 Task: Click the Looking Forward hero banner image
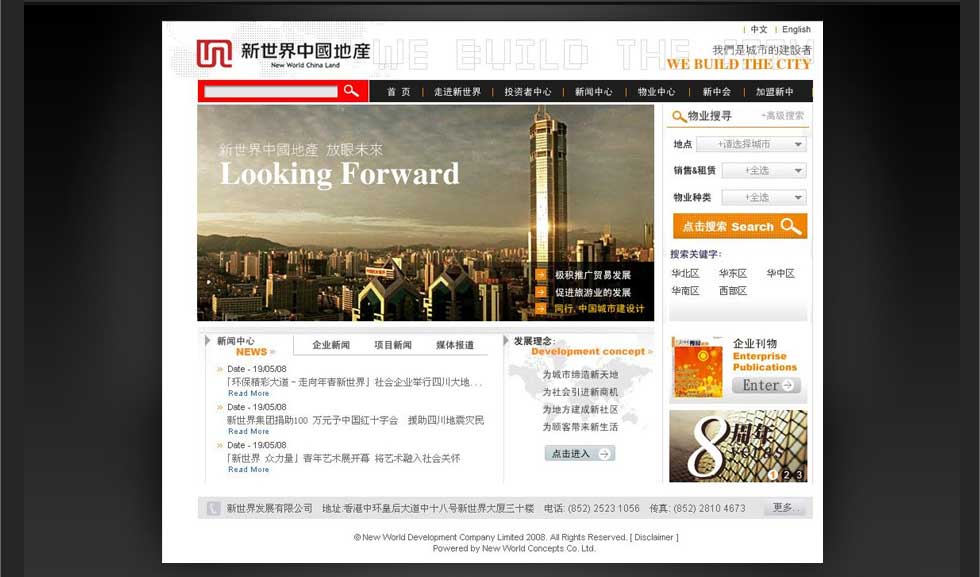(426, 213)
